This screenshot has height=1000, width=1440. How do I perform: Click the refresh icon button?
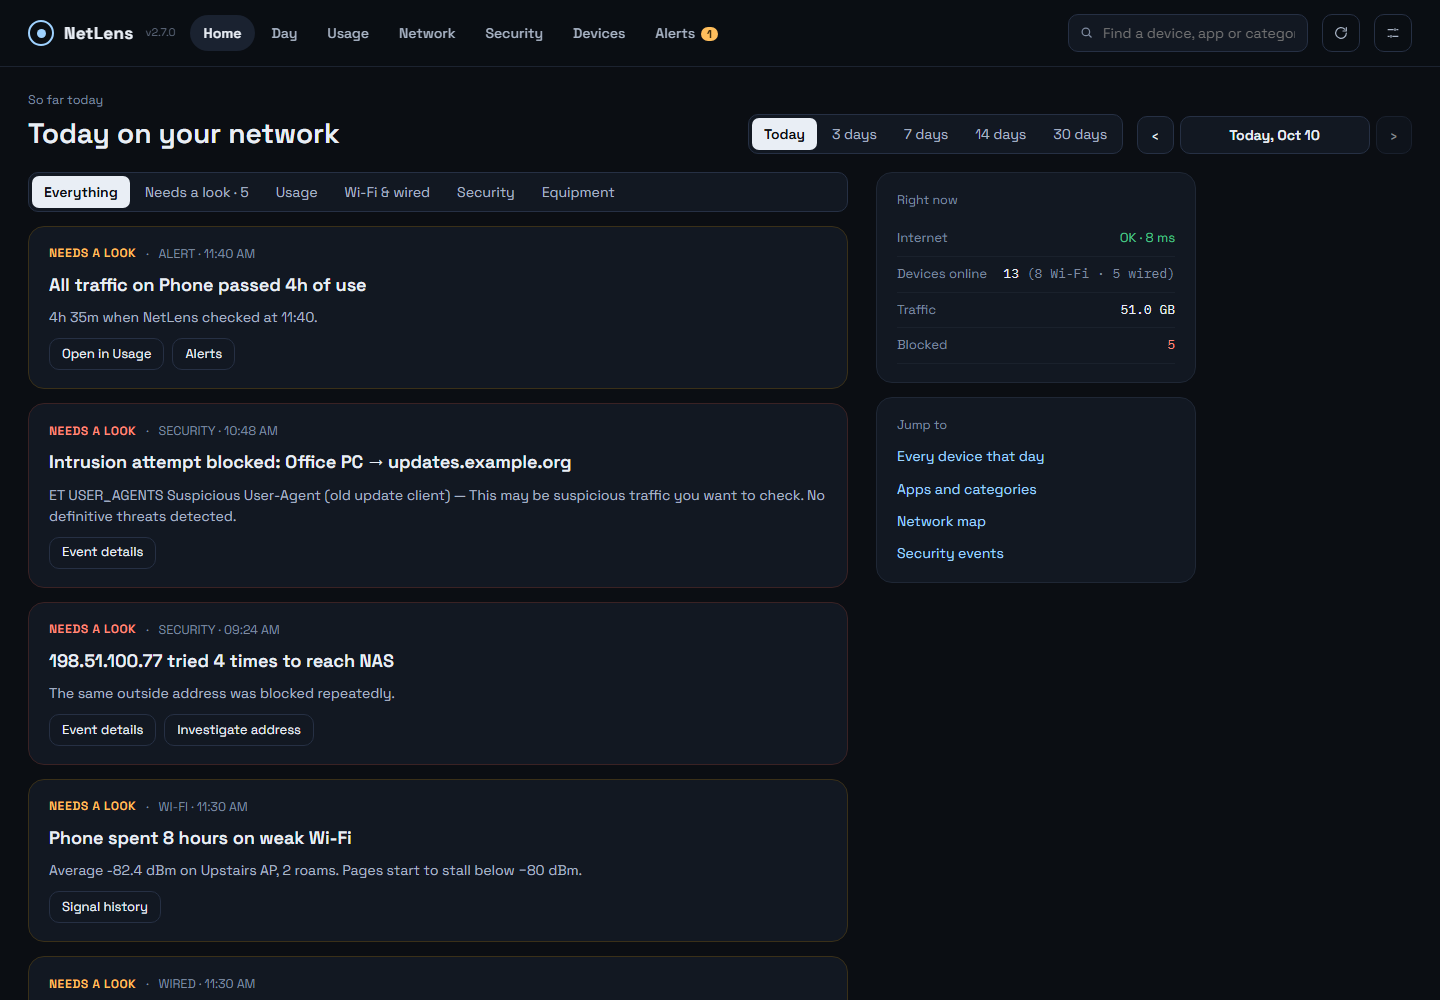coord(1341,33)
